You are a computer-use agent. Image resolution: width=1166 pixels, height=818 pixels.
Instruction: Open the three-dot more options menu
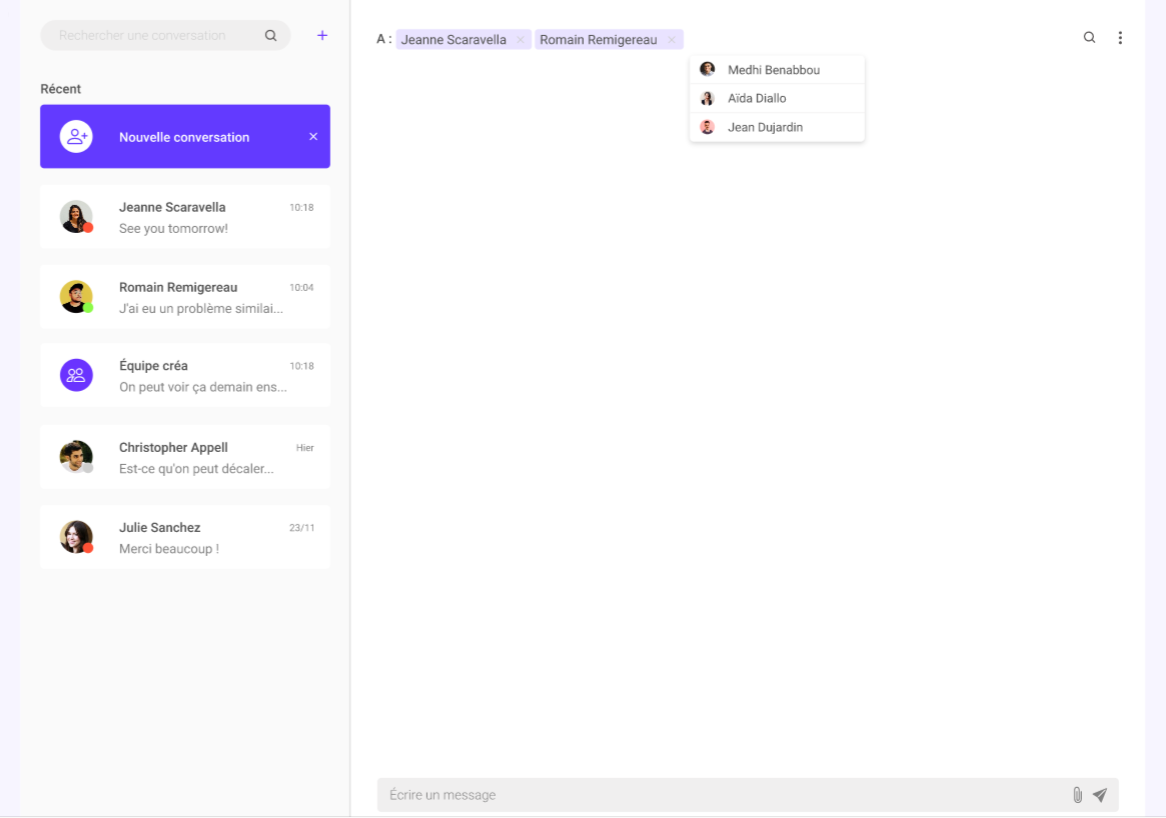pos(1120,38)
